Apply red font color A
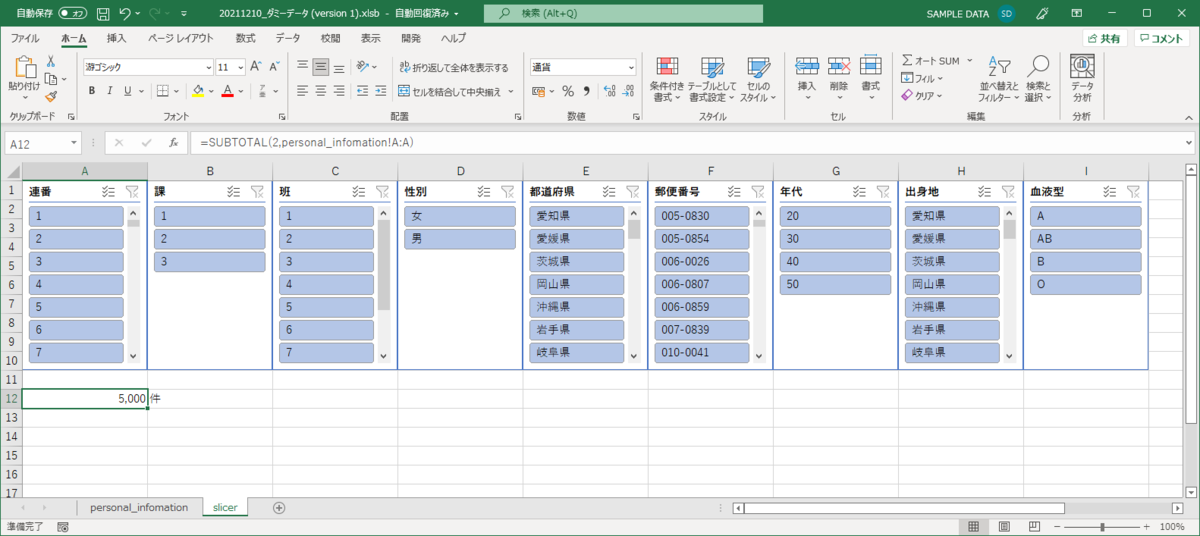1200x536 pixels. 227,91
